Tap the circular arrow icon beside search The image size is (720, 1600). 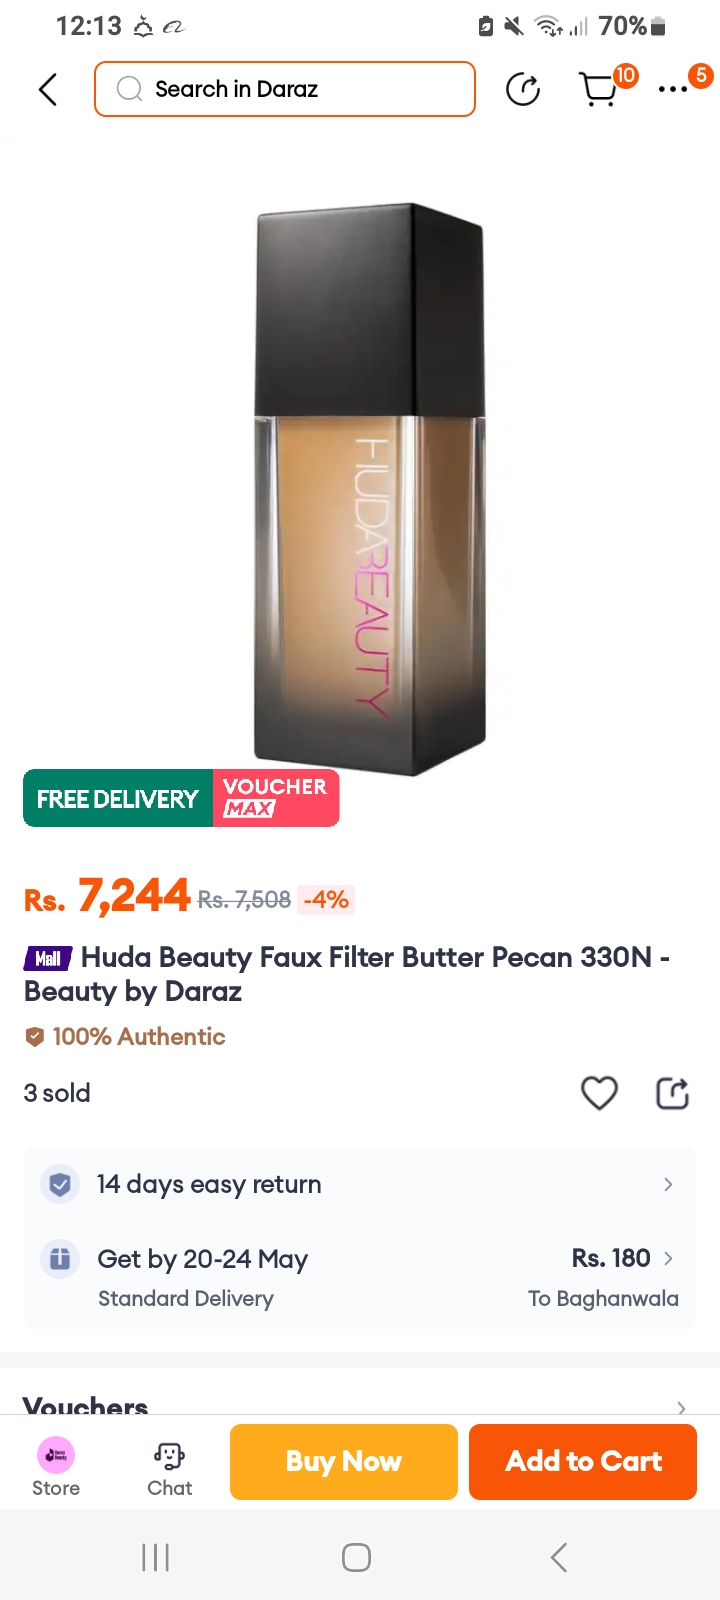tap(523, 90)
